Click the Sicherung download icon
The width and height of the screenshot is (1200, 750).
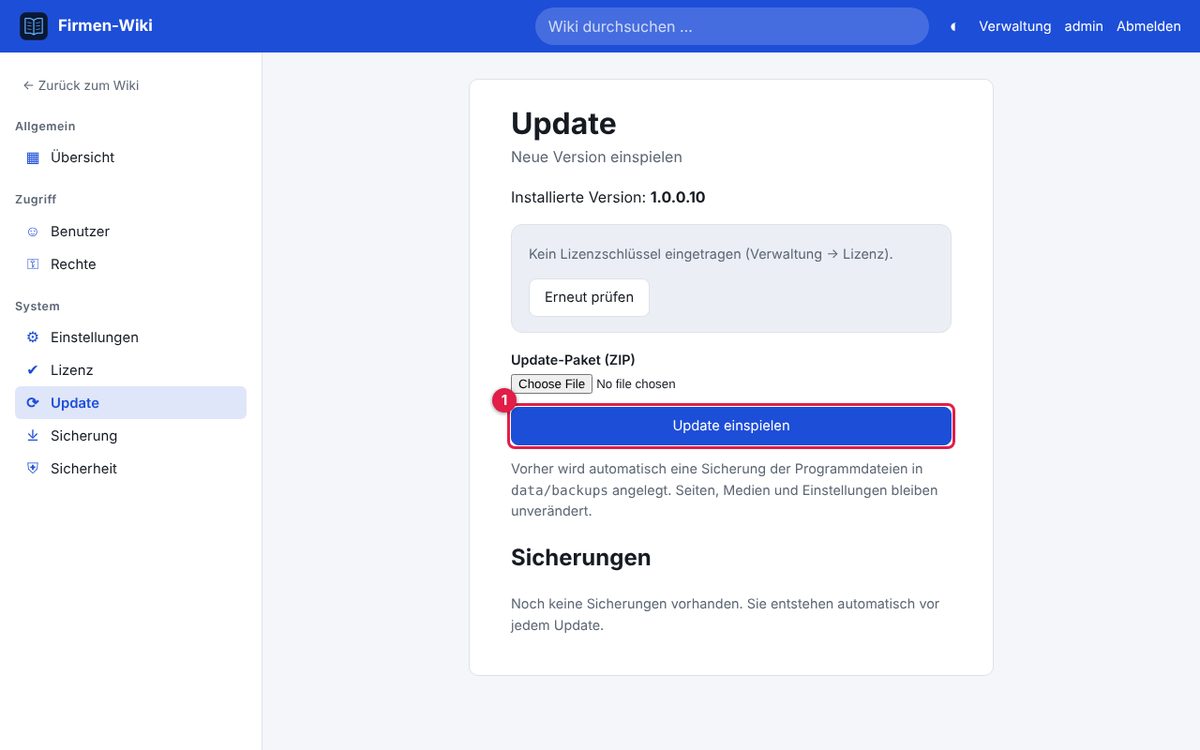point(32,436)
